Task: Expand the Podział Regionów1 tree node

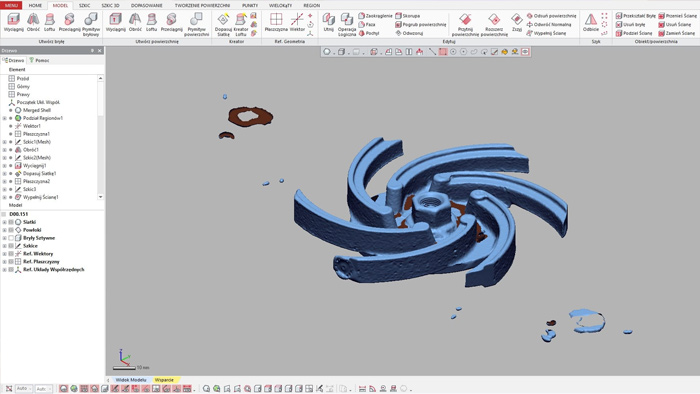Action: [4, 118]
